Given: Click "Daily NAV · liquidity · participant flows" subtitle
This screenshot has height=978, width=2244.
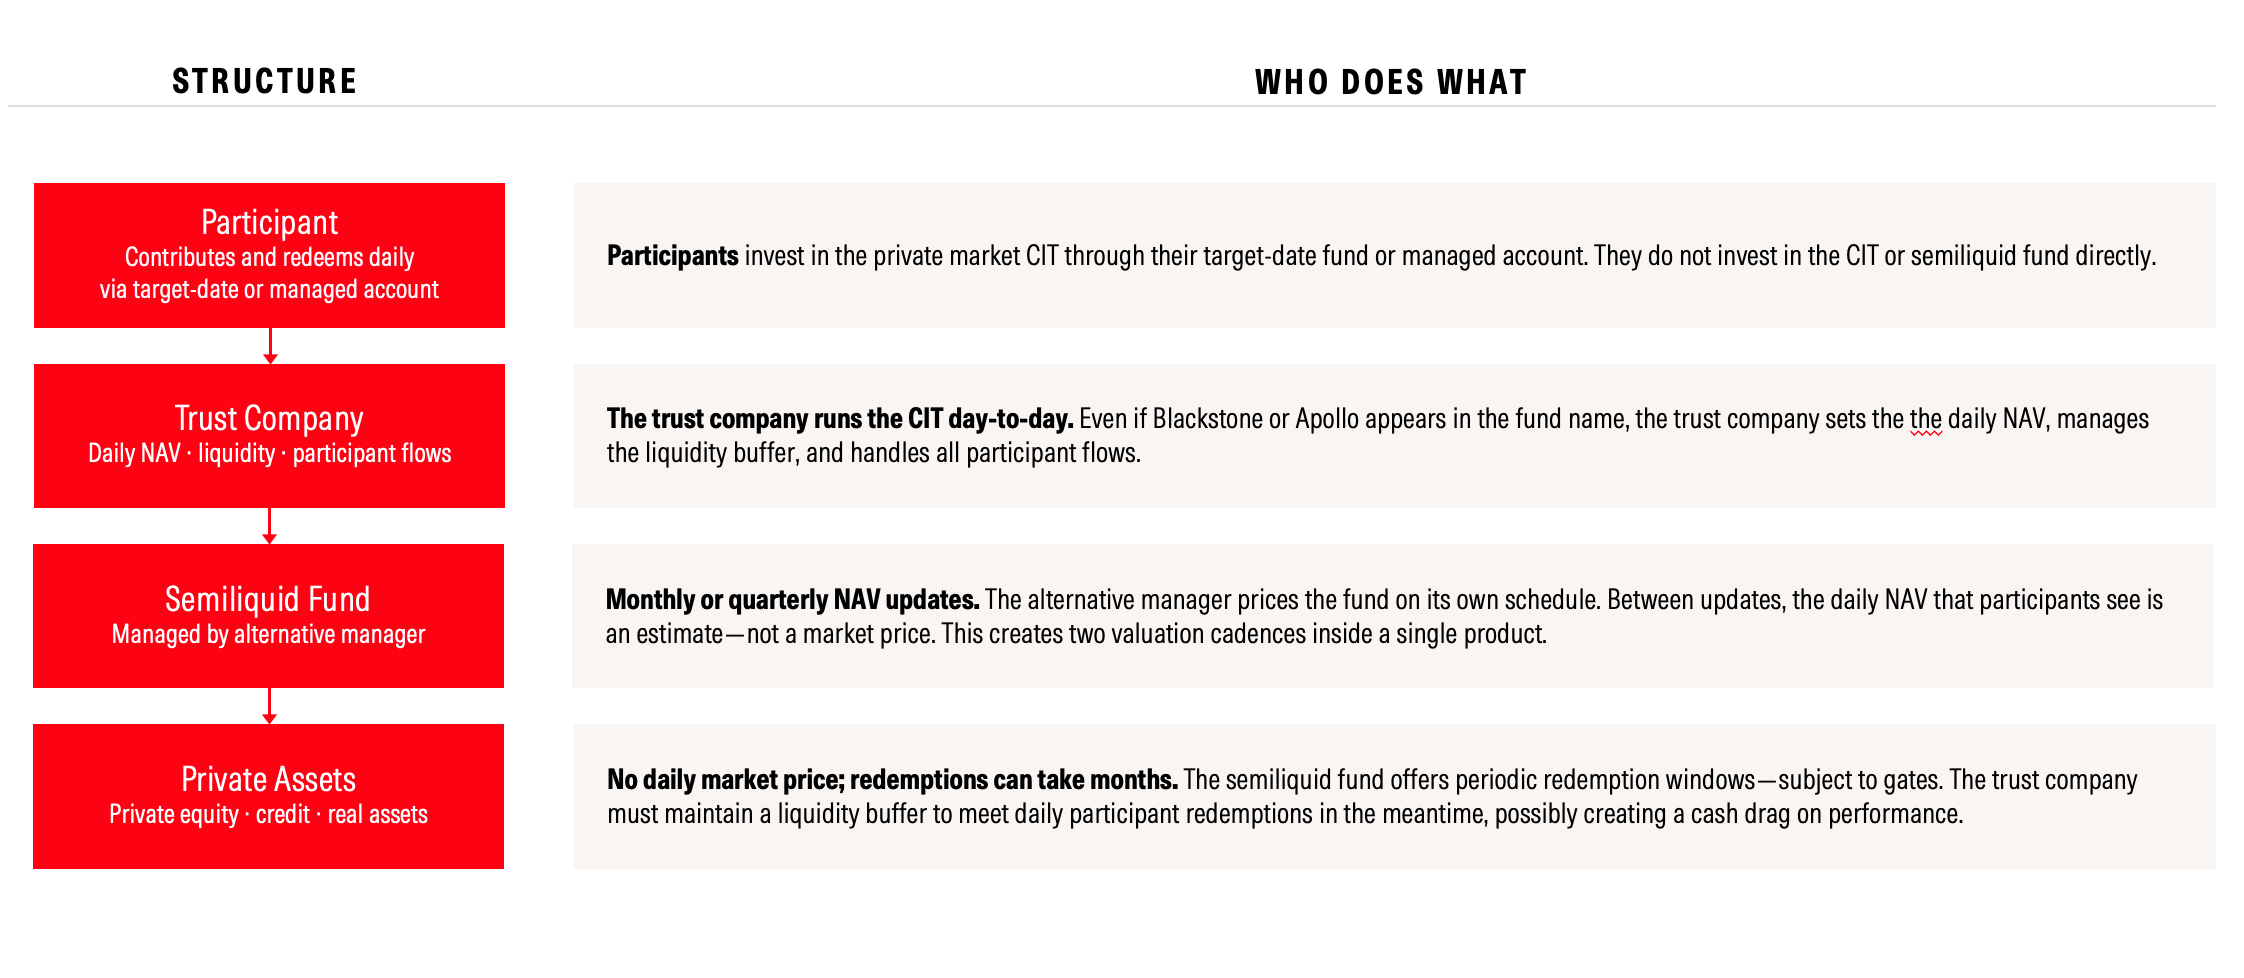Looking at the screenshot, I should [x=269, y=453].
